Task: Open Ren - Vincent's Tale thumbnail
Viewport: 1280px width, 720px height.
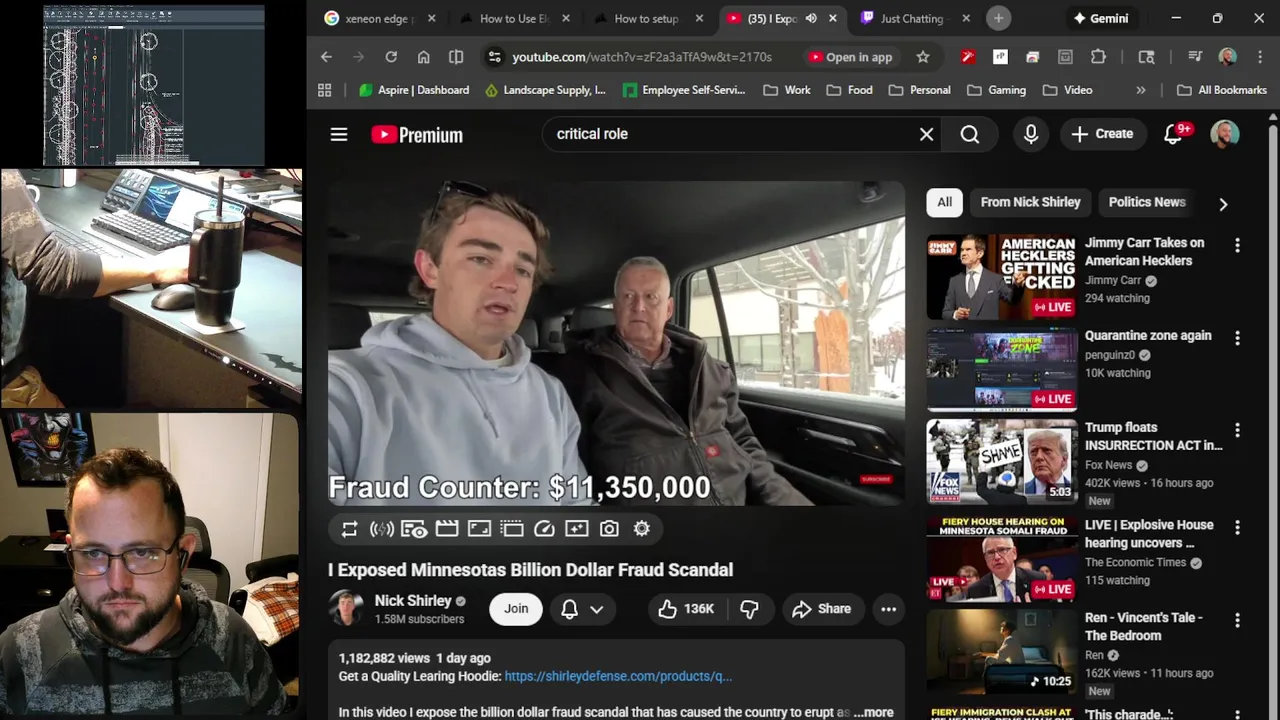Action: click(1001, 652)
